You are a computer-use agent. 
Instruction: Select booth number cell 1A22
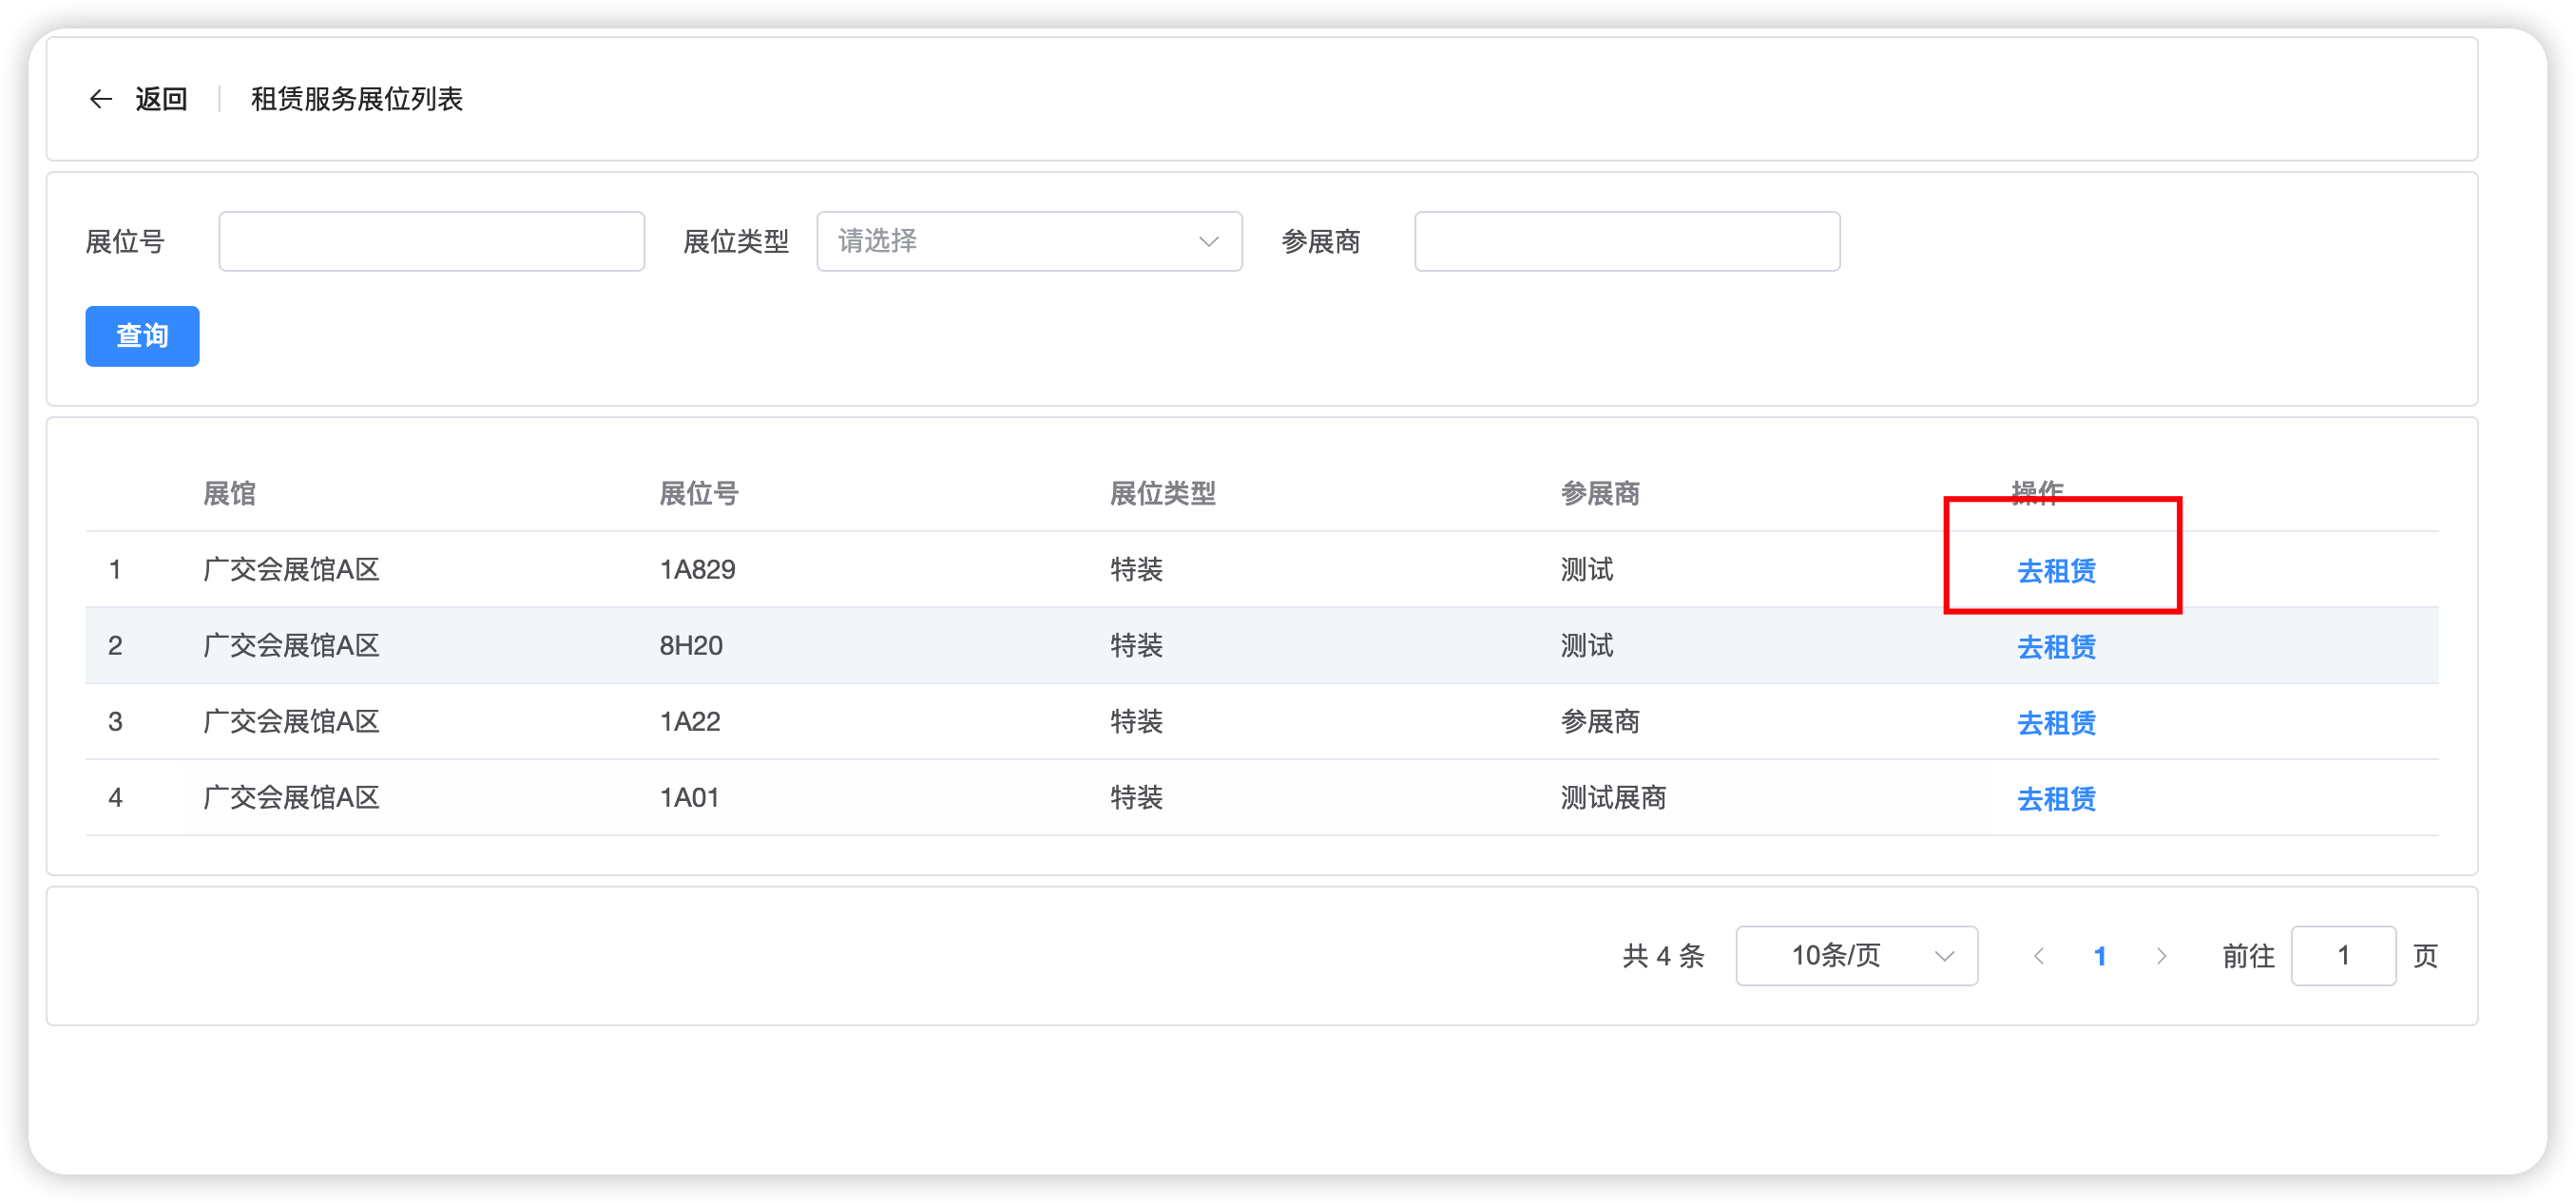tap(690, 722)
